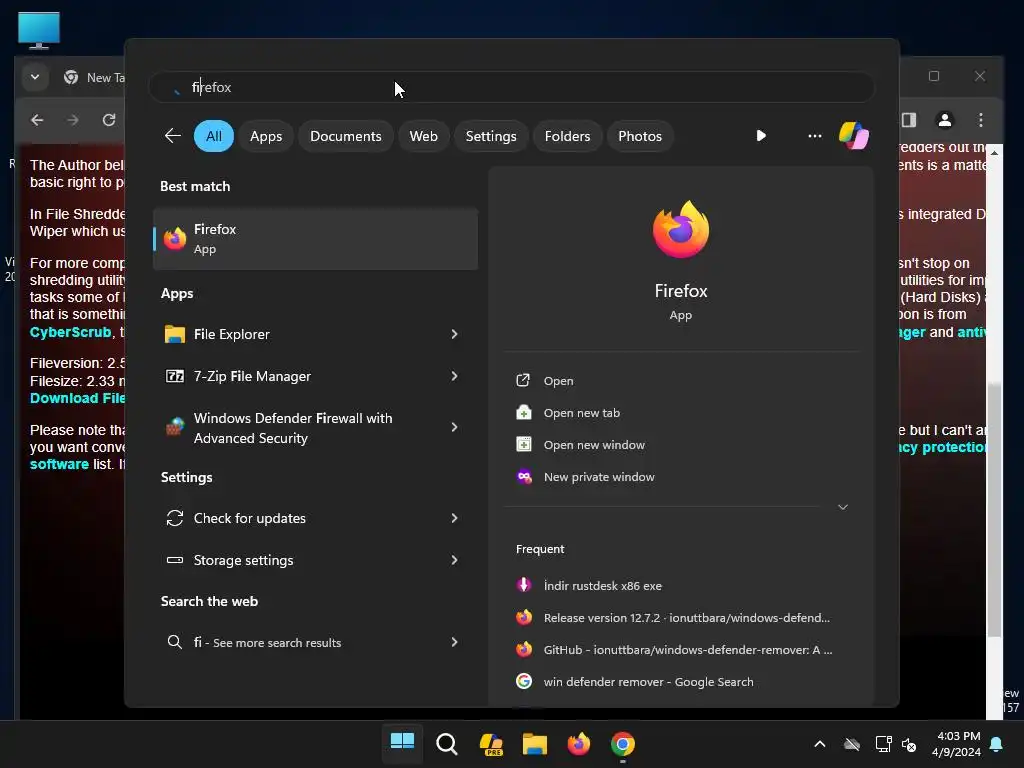Open the Copilot icon in search panel
Viewport: 1024px width, 768px height.
(x=854, y=136)
